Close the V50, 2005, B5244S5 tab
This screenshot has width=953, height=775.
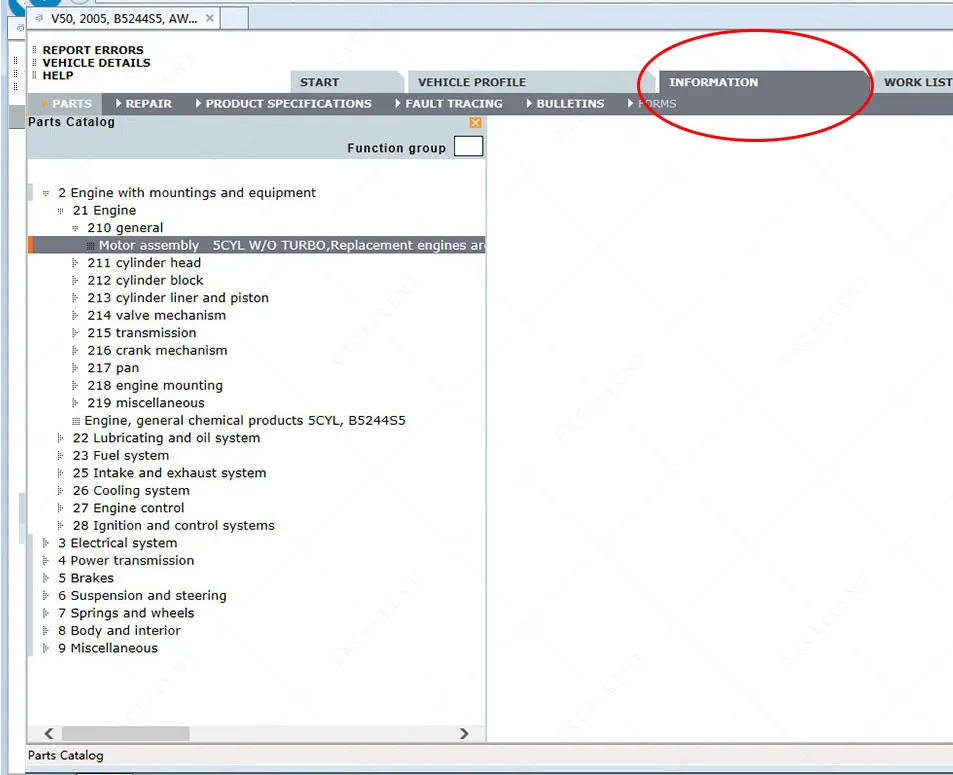(210, 18)
